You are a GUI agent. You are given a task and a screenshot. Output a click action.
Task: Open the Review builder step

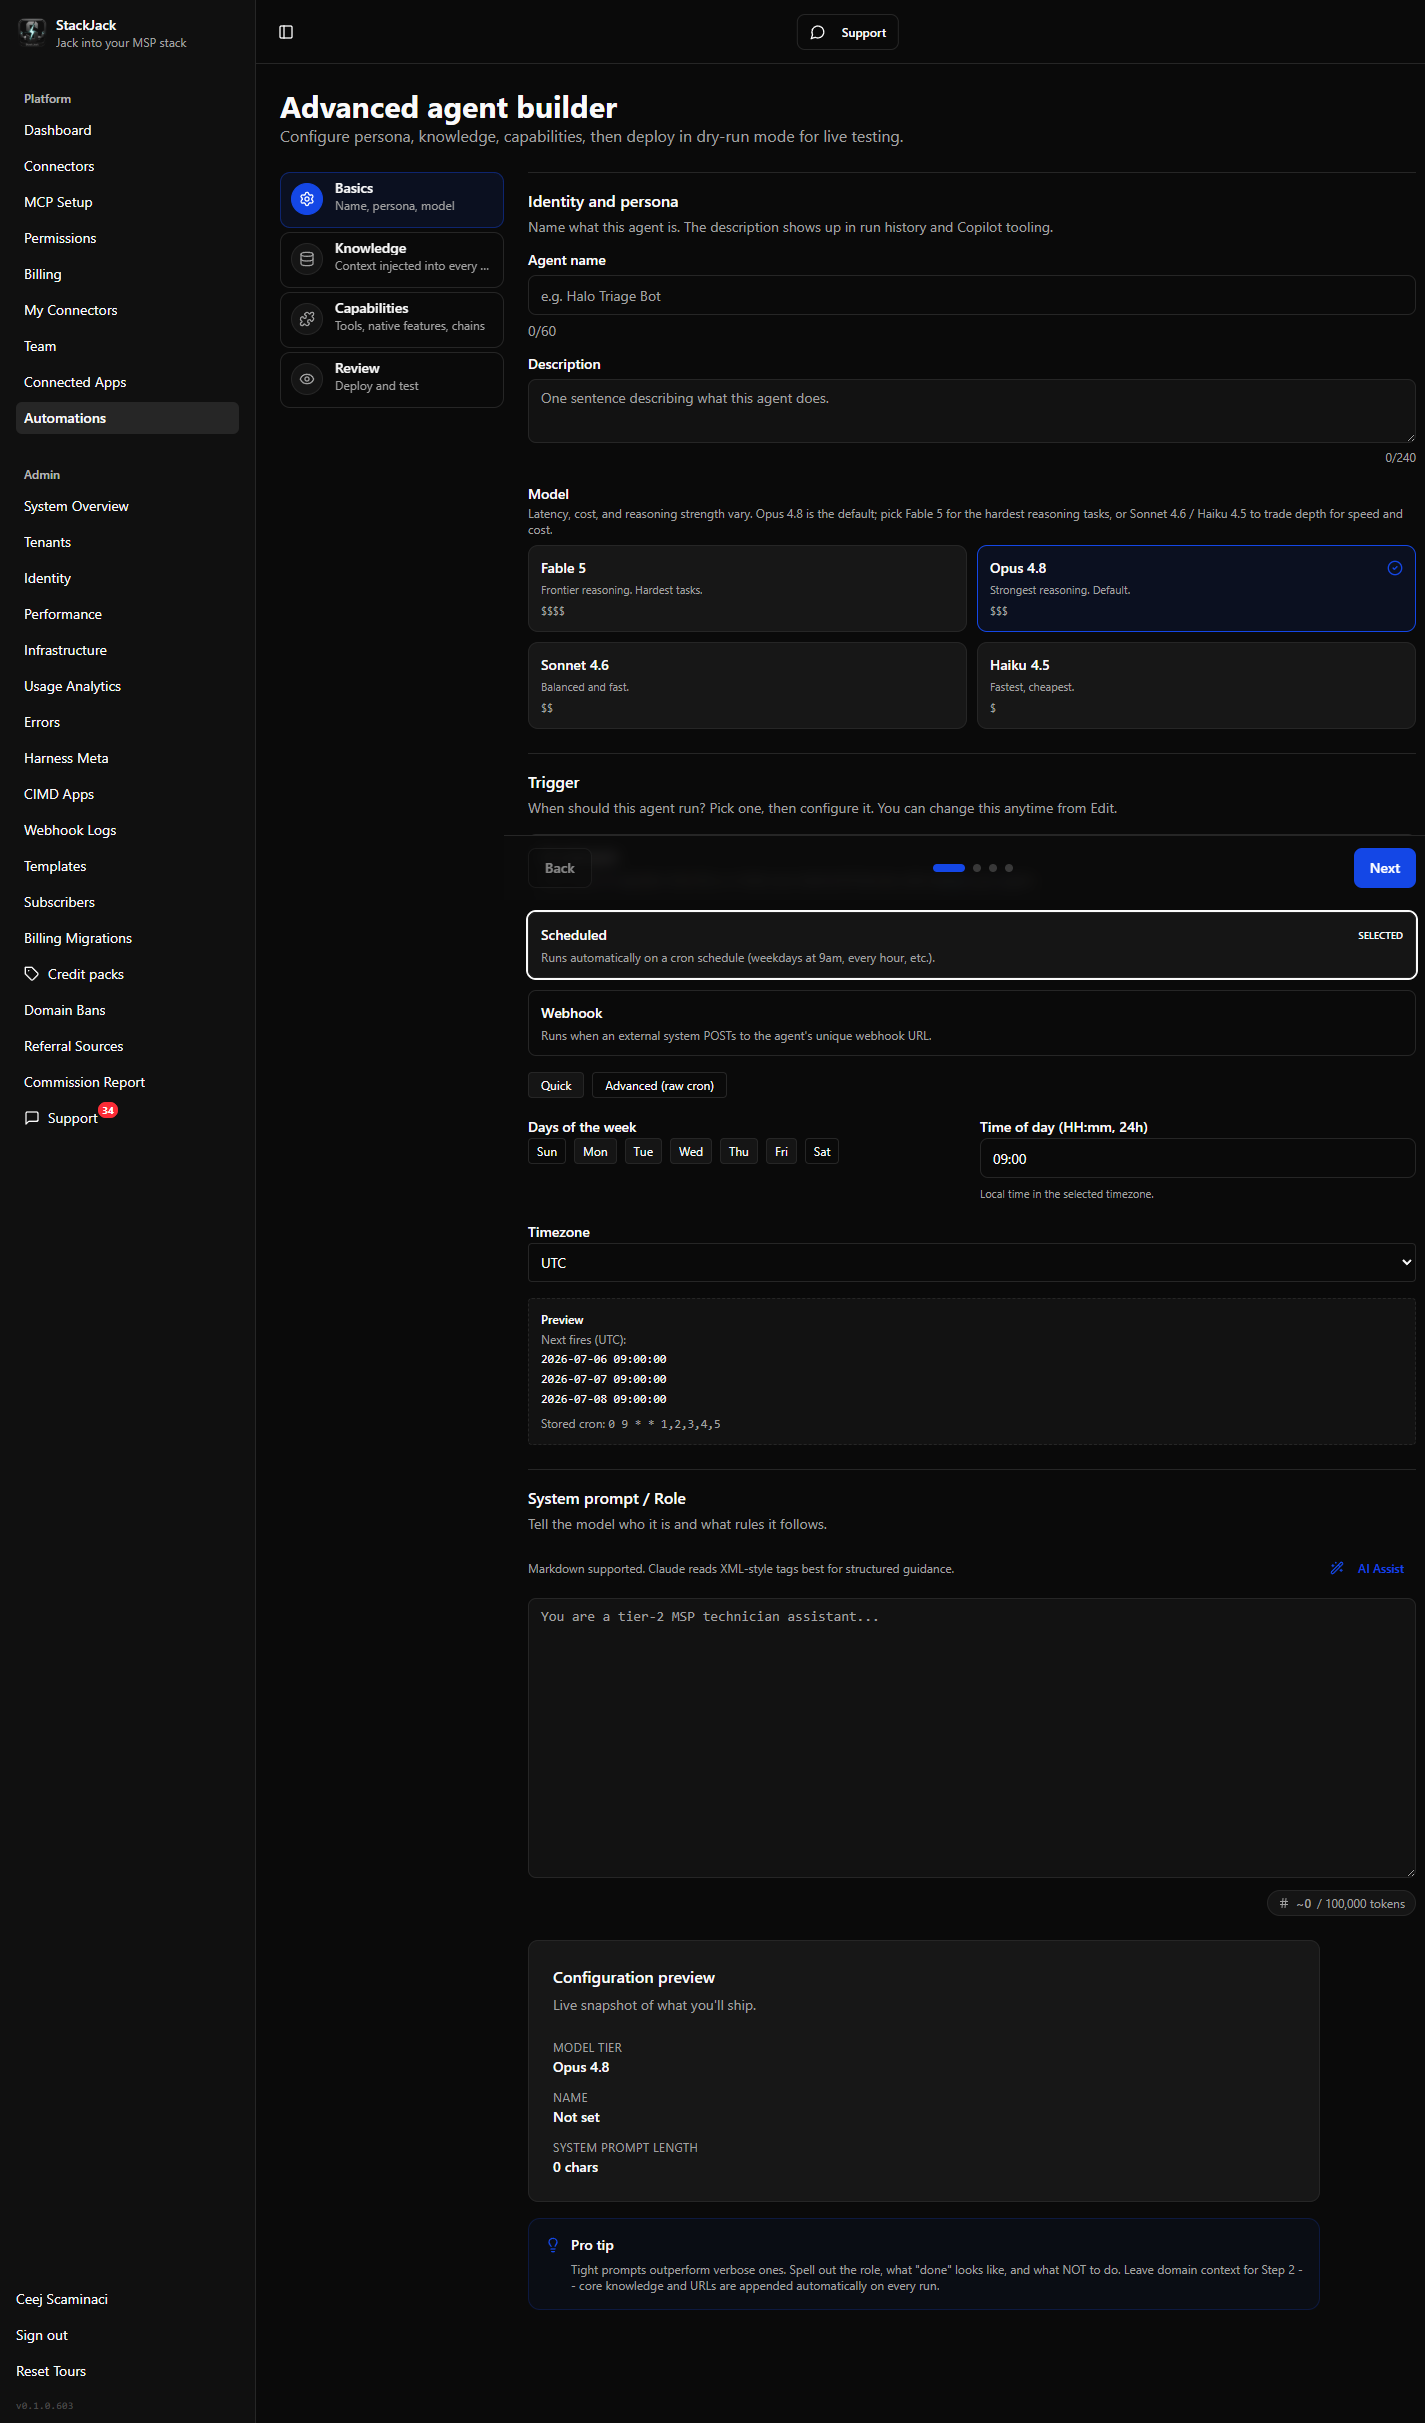pos(392,379)
